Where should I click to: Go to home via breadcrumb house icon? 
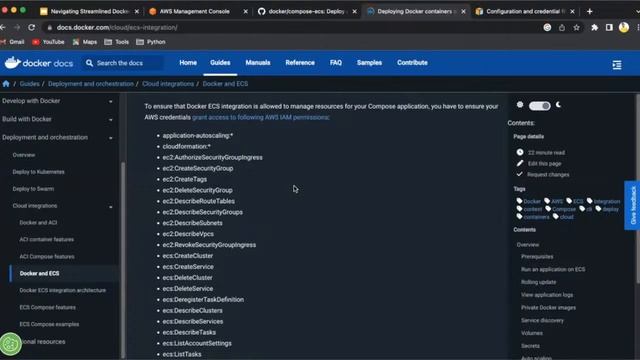pyautogui.click(x=6, y=84)
